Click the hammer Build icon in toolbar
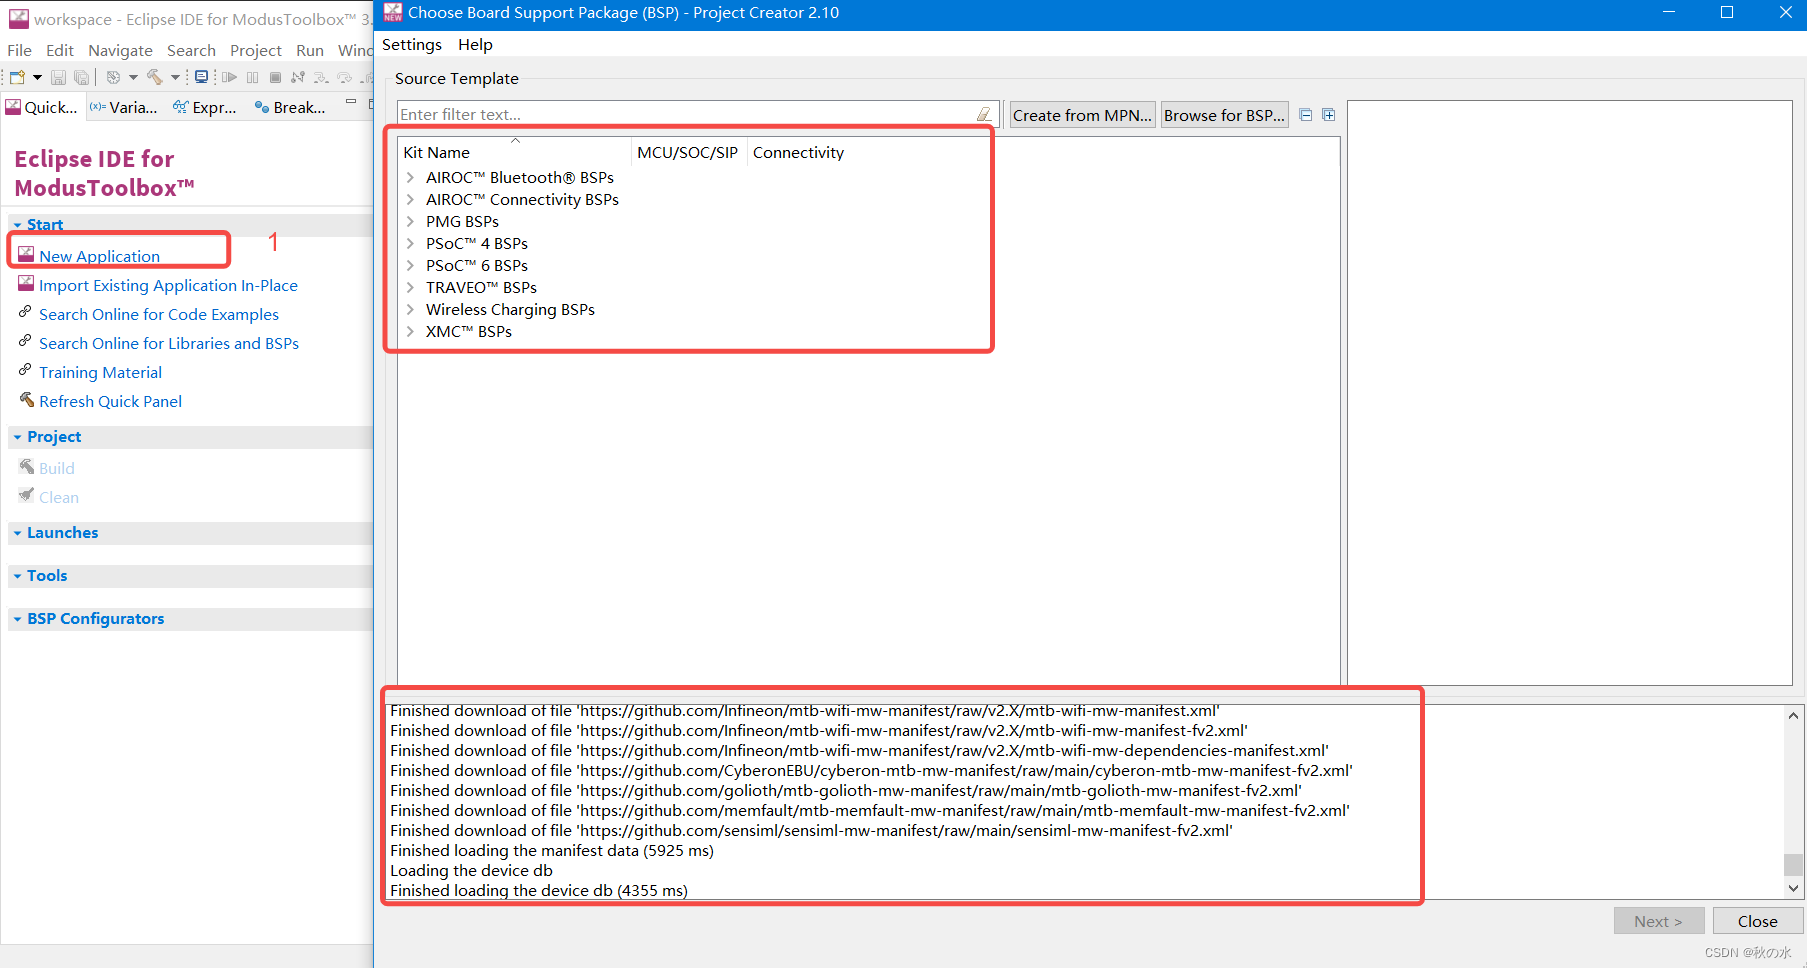This screenshot has width=1807, height=968. coord(154,77)
